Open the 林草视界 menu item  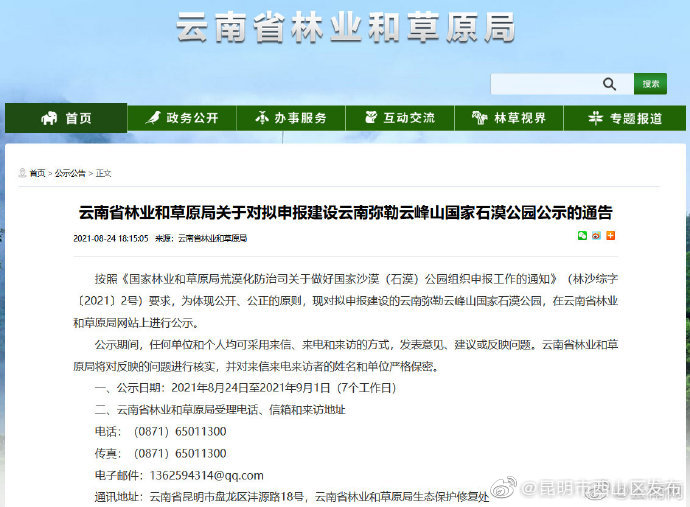coord(509,118)
